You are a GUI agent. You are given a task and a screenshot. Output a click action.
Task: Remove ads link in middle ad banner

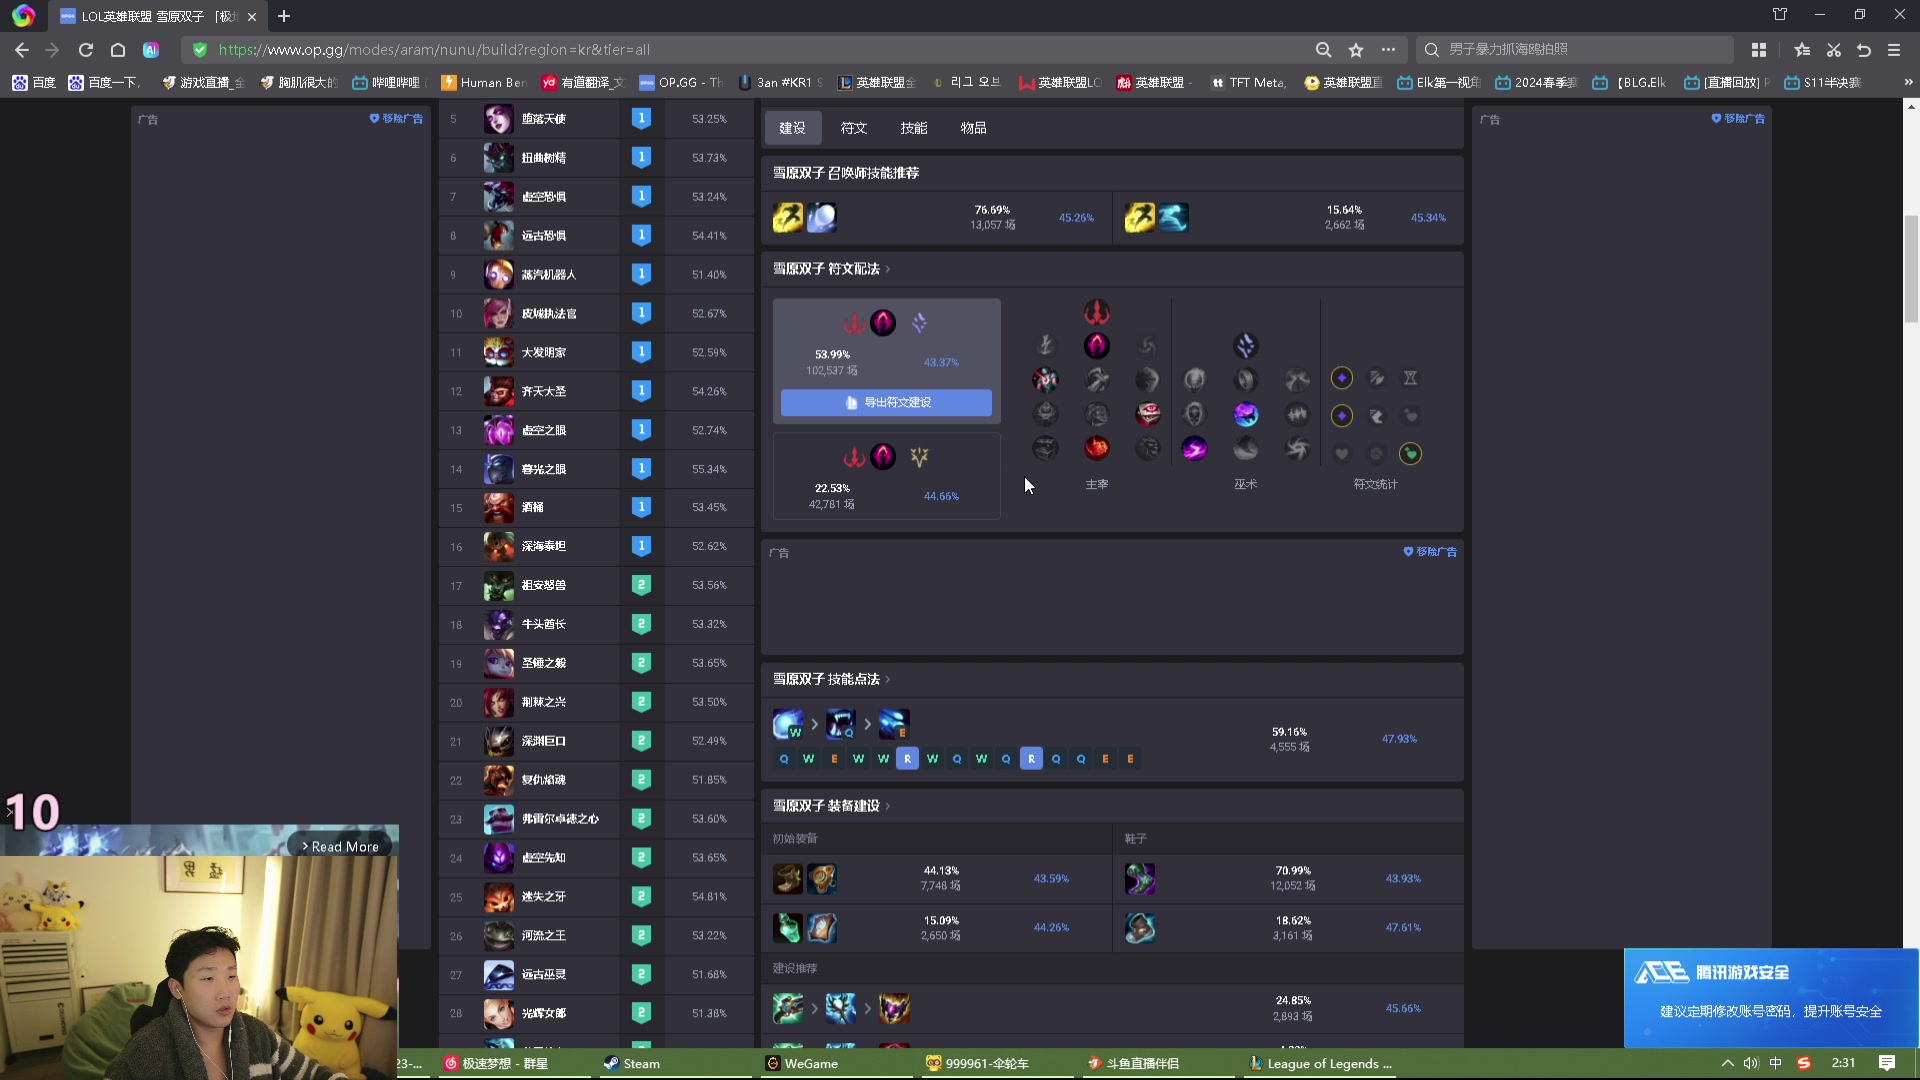click(x=1430, y=551)
